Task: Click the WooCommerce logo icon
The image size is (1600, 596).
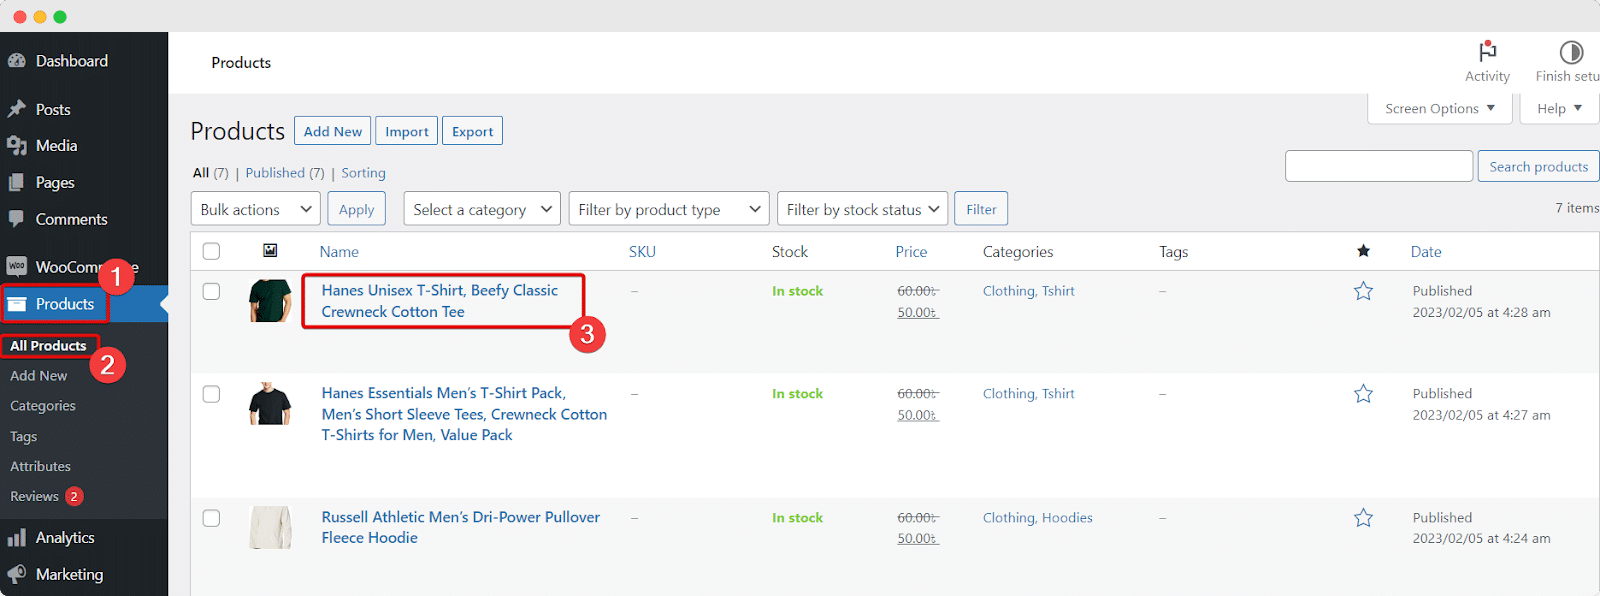Action: (x=16, y=266)
